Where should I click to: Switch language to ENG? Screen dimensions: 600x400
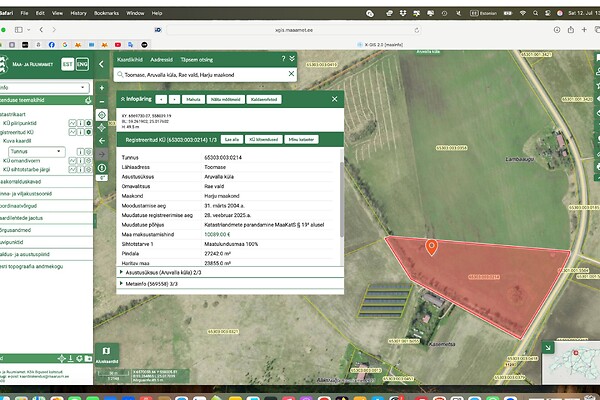82,63
